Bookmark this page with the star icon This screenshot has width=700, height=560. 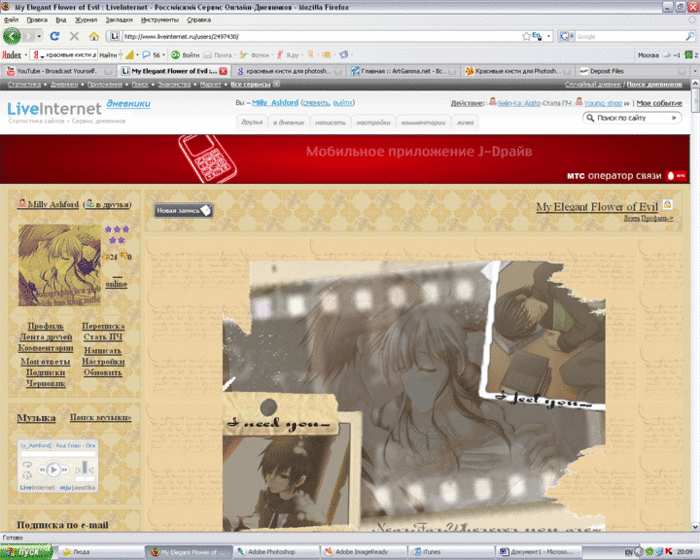click(x=526, y=36)
